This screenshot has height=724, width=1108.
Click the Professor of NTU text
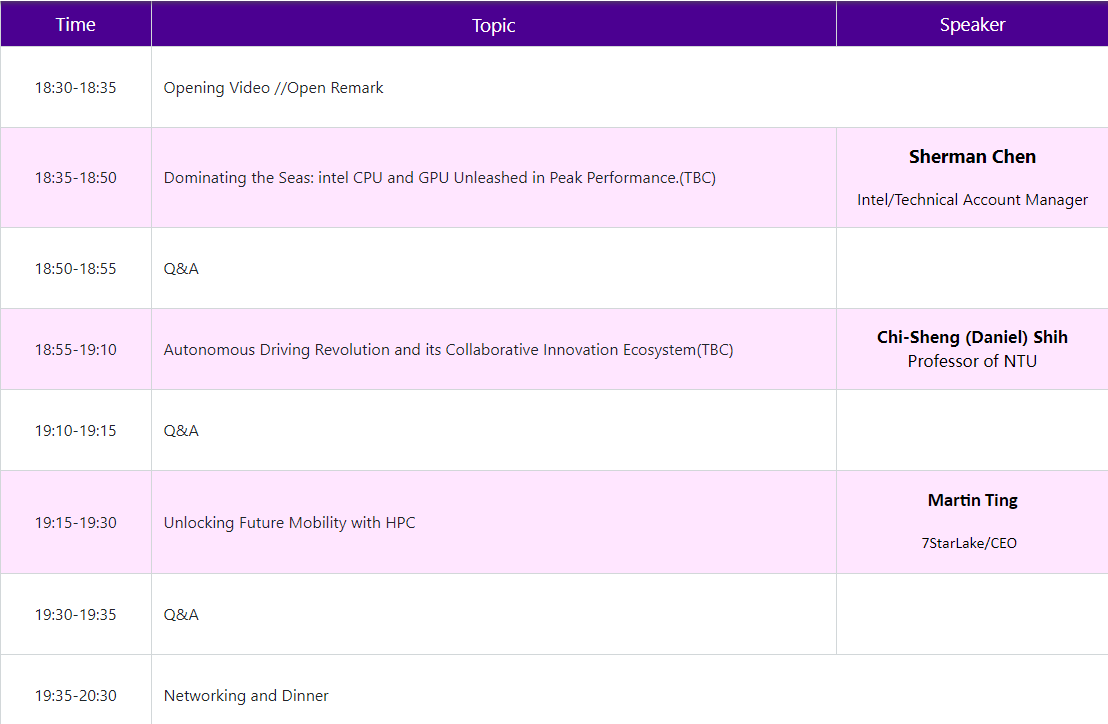click(972, 361)
